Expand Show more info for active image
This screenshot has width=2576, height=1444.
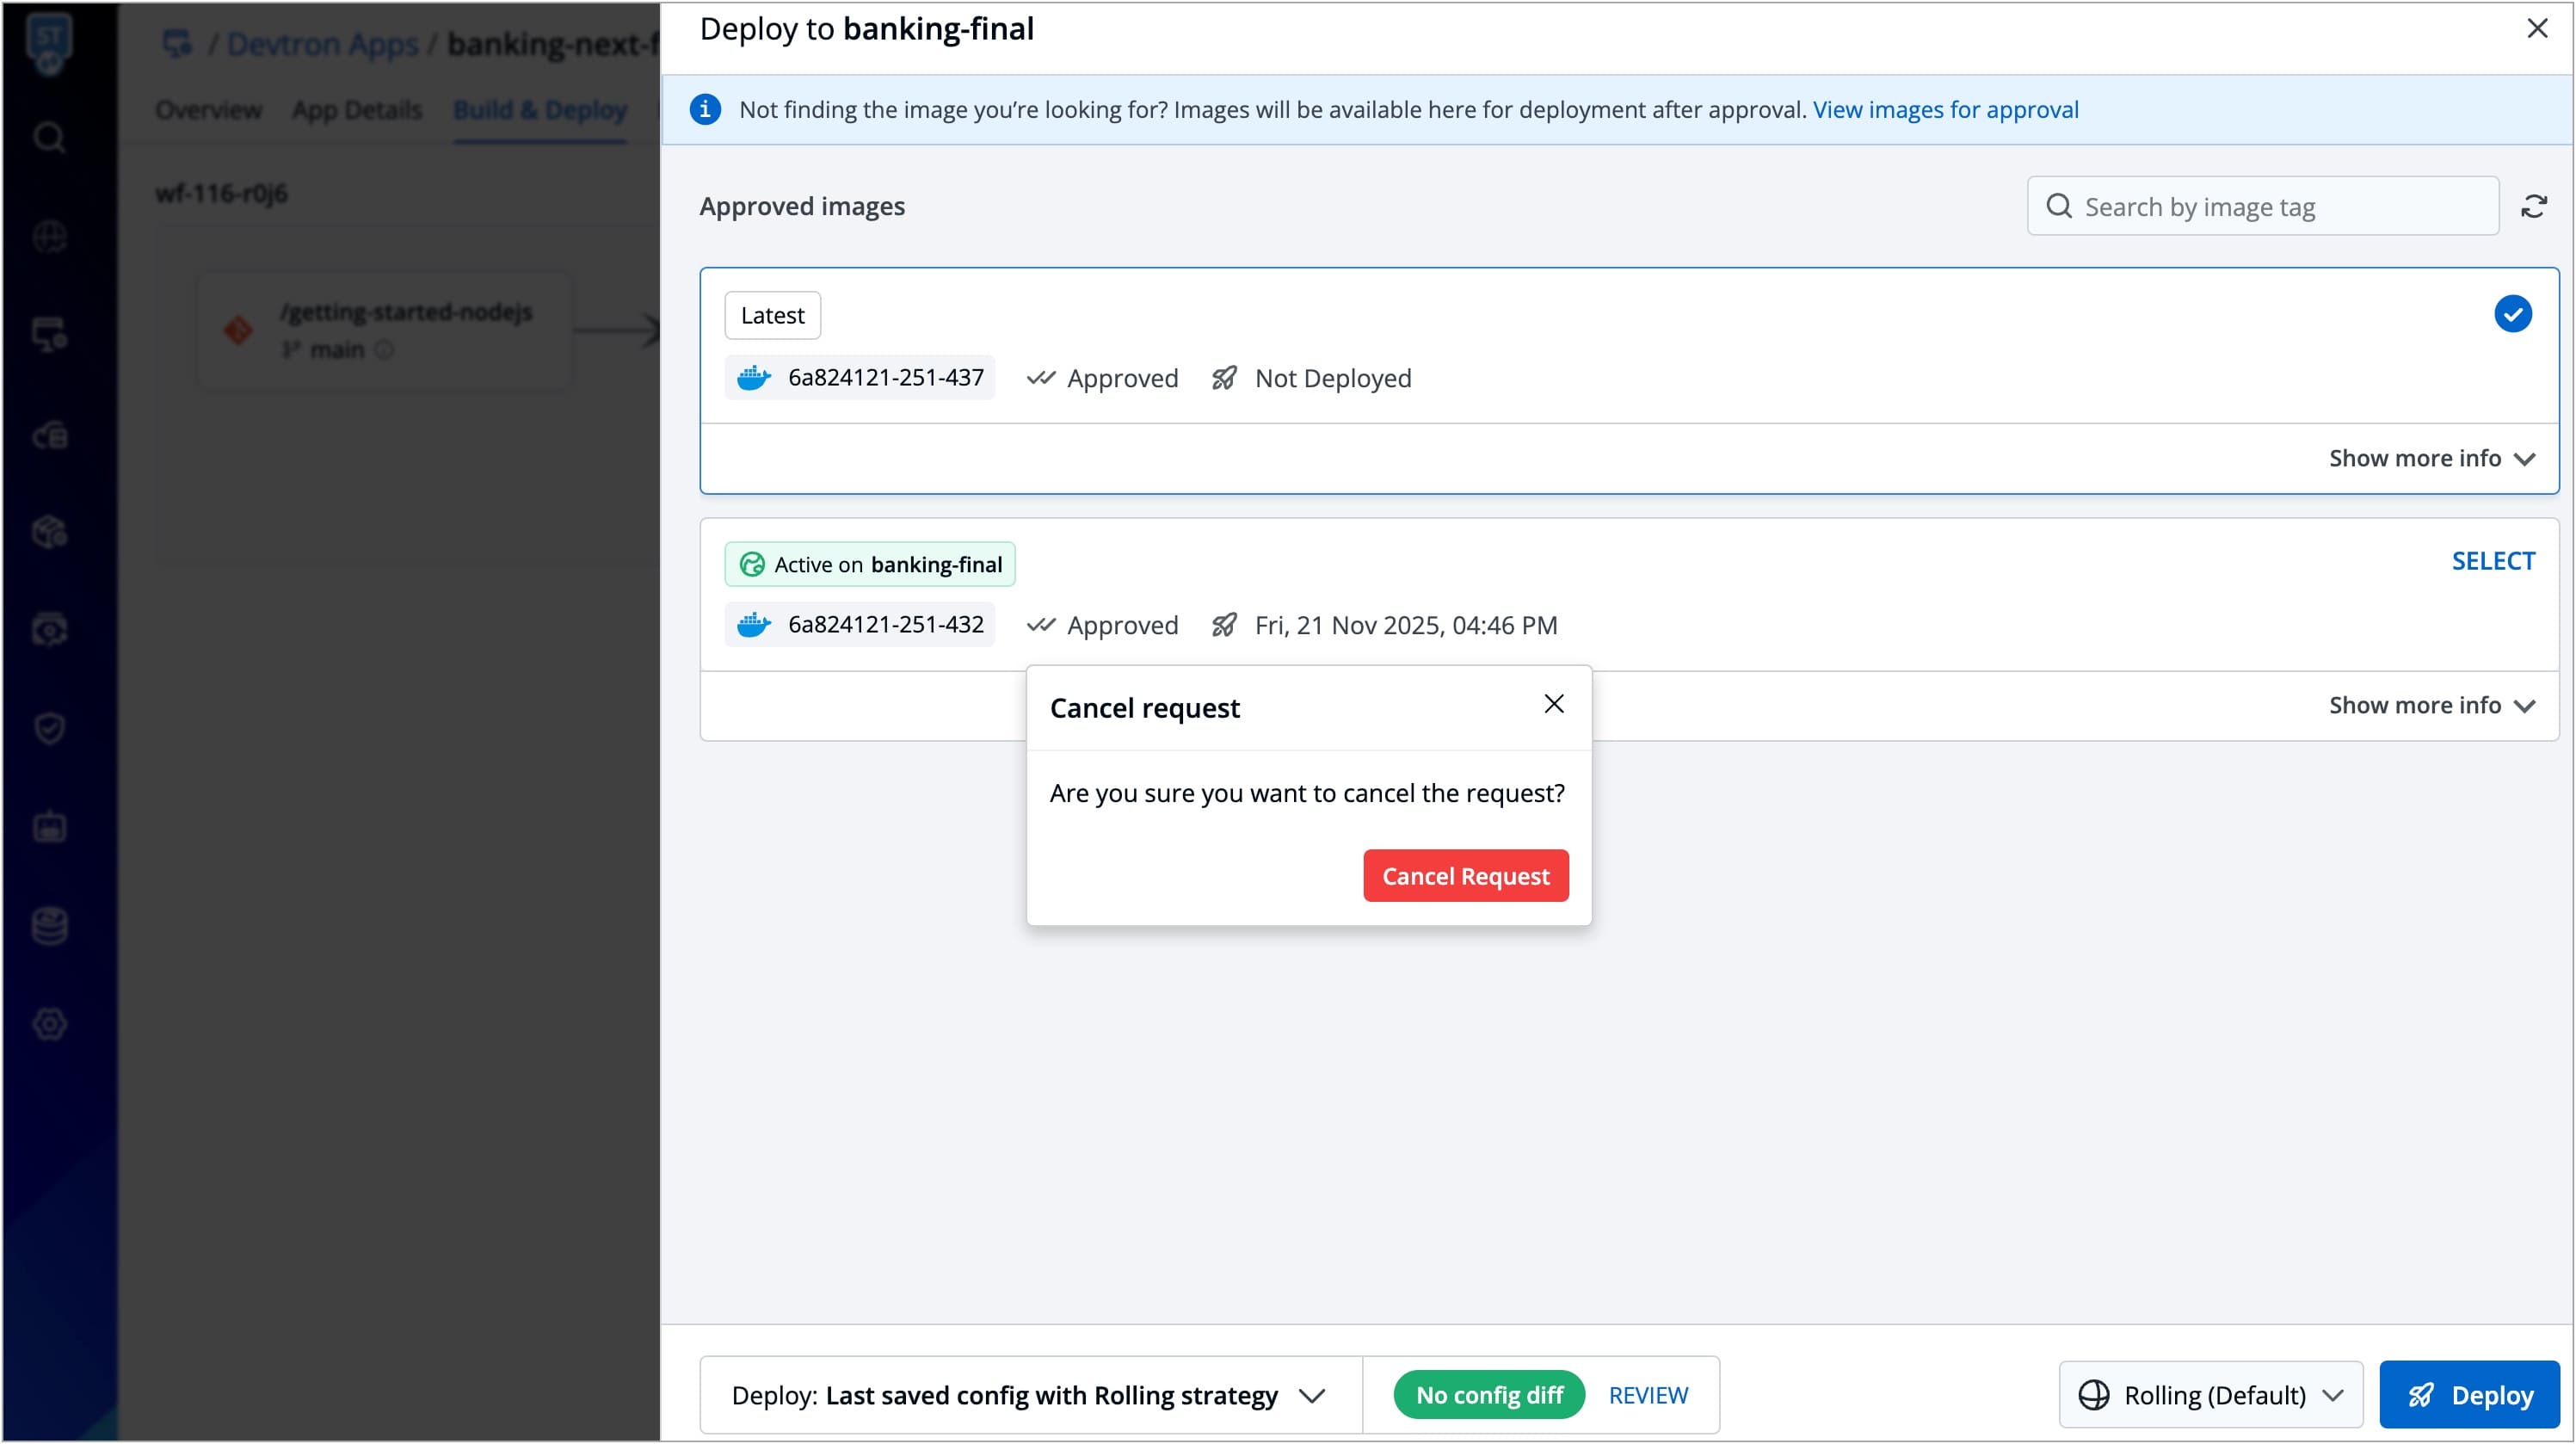click(x=2431, y=705)
